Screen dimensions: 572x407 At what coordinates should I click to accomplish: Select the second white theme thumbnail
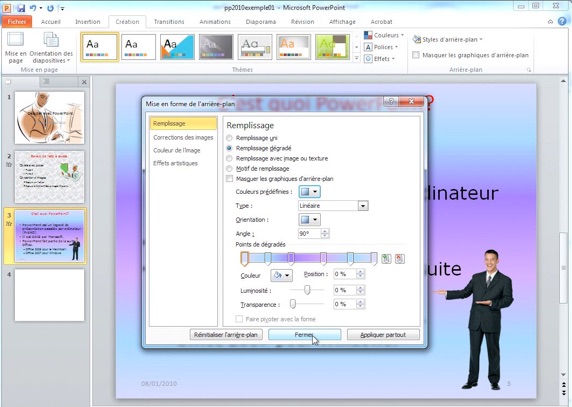[x=138, y=47]
